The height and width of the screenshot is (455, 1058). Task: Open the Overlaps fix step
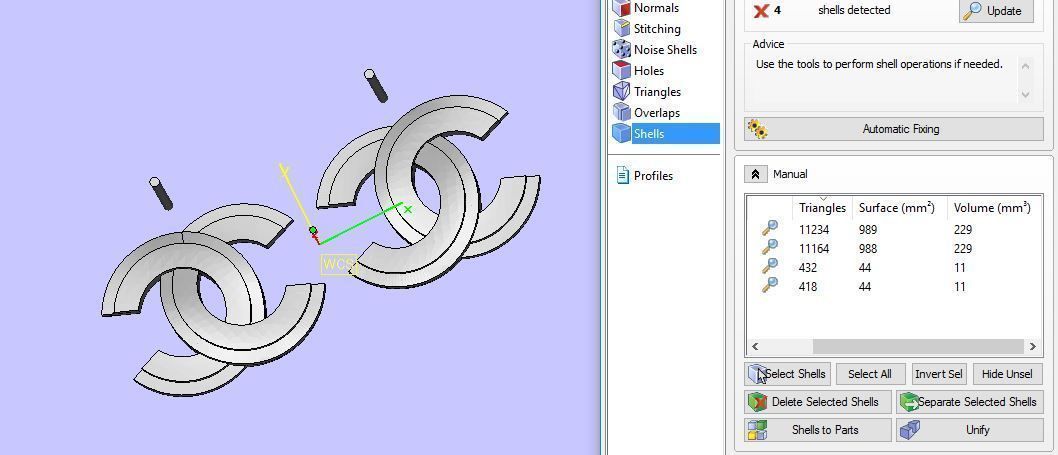(657, 113)
